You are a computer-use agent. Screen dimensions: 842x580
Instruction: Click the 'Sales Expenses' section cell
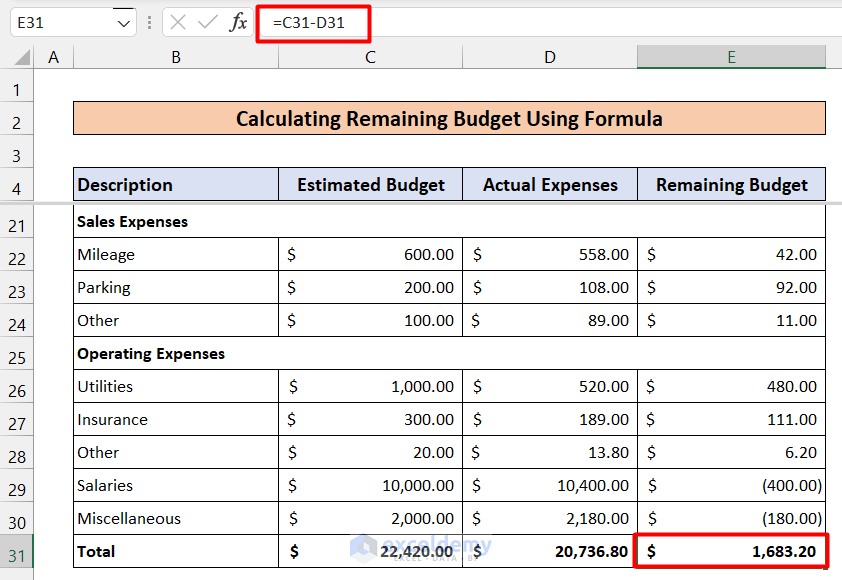(x=449, y=221)
